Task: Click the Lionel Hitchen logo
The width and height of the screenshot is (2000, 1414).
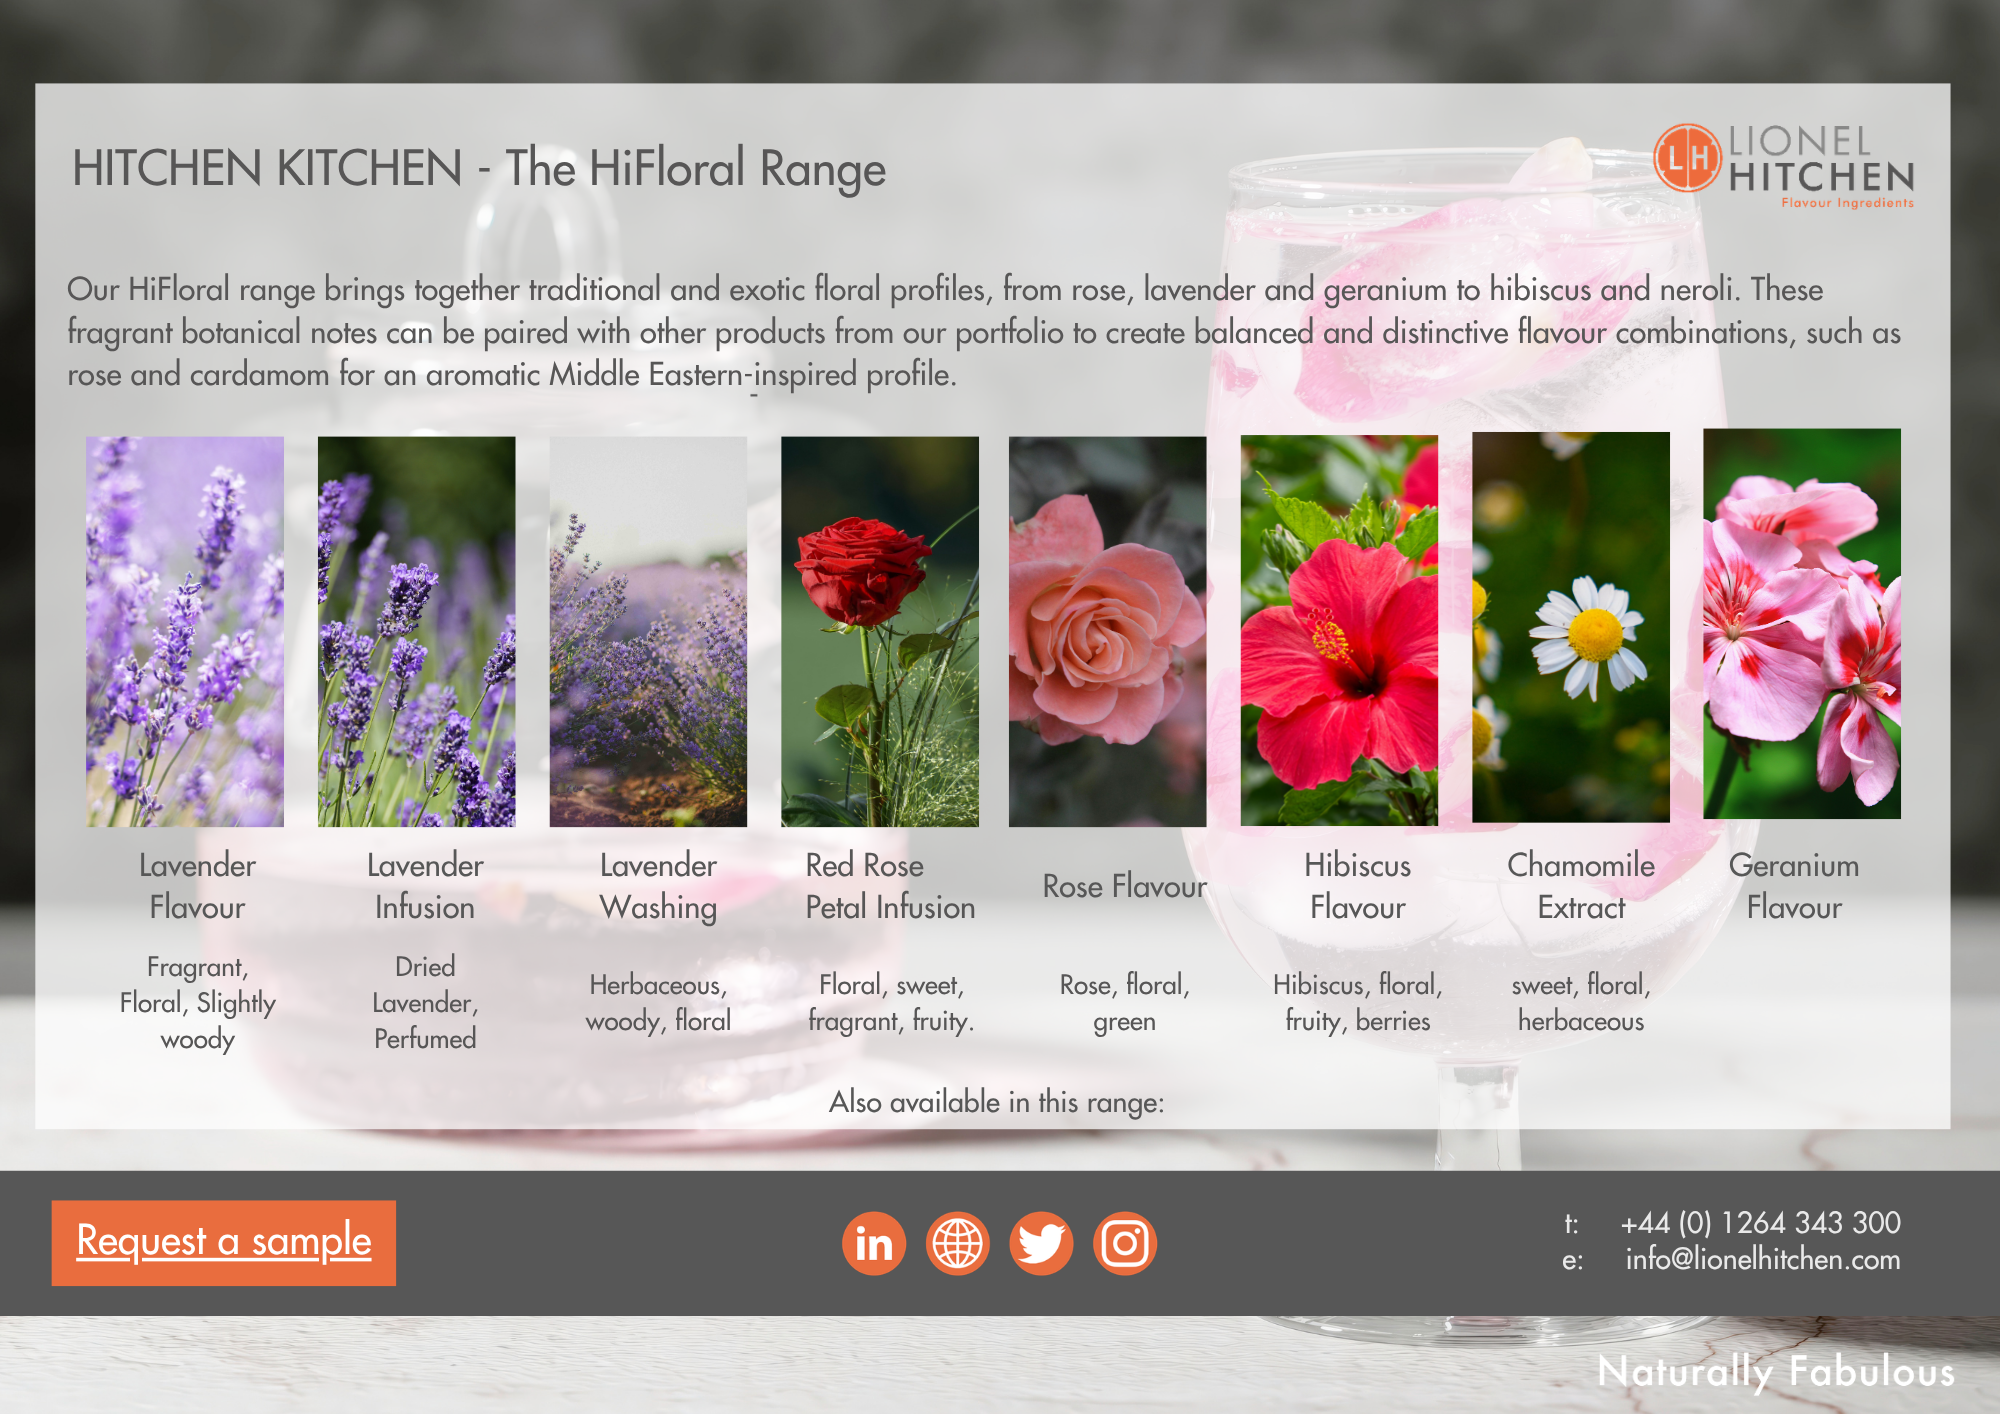Action: [1784, 166]
